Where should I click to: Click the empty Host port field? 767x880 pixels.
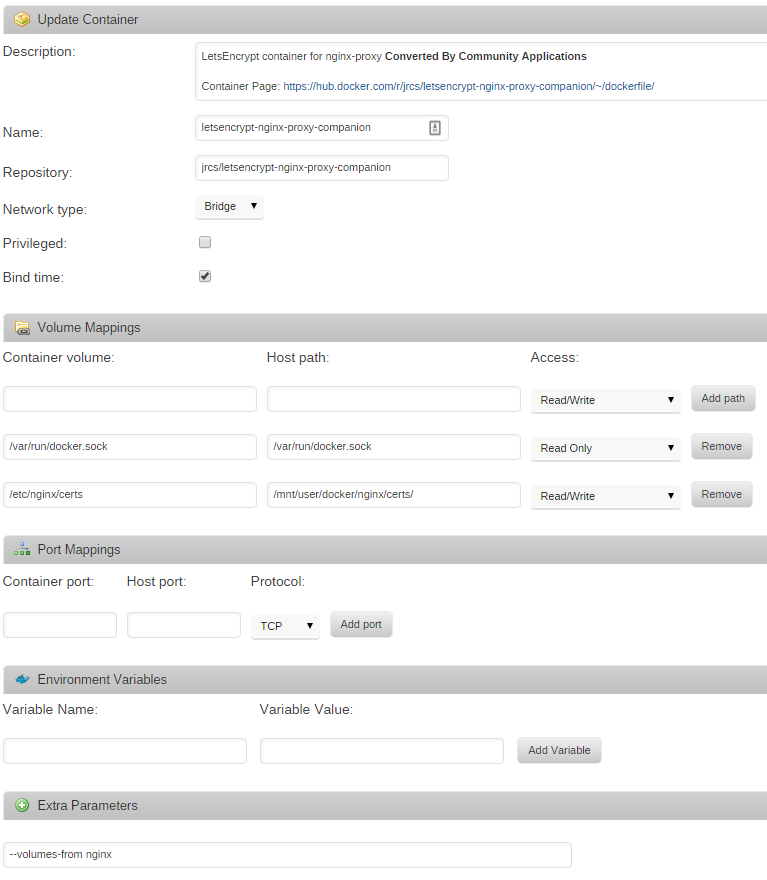184,625
